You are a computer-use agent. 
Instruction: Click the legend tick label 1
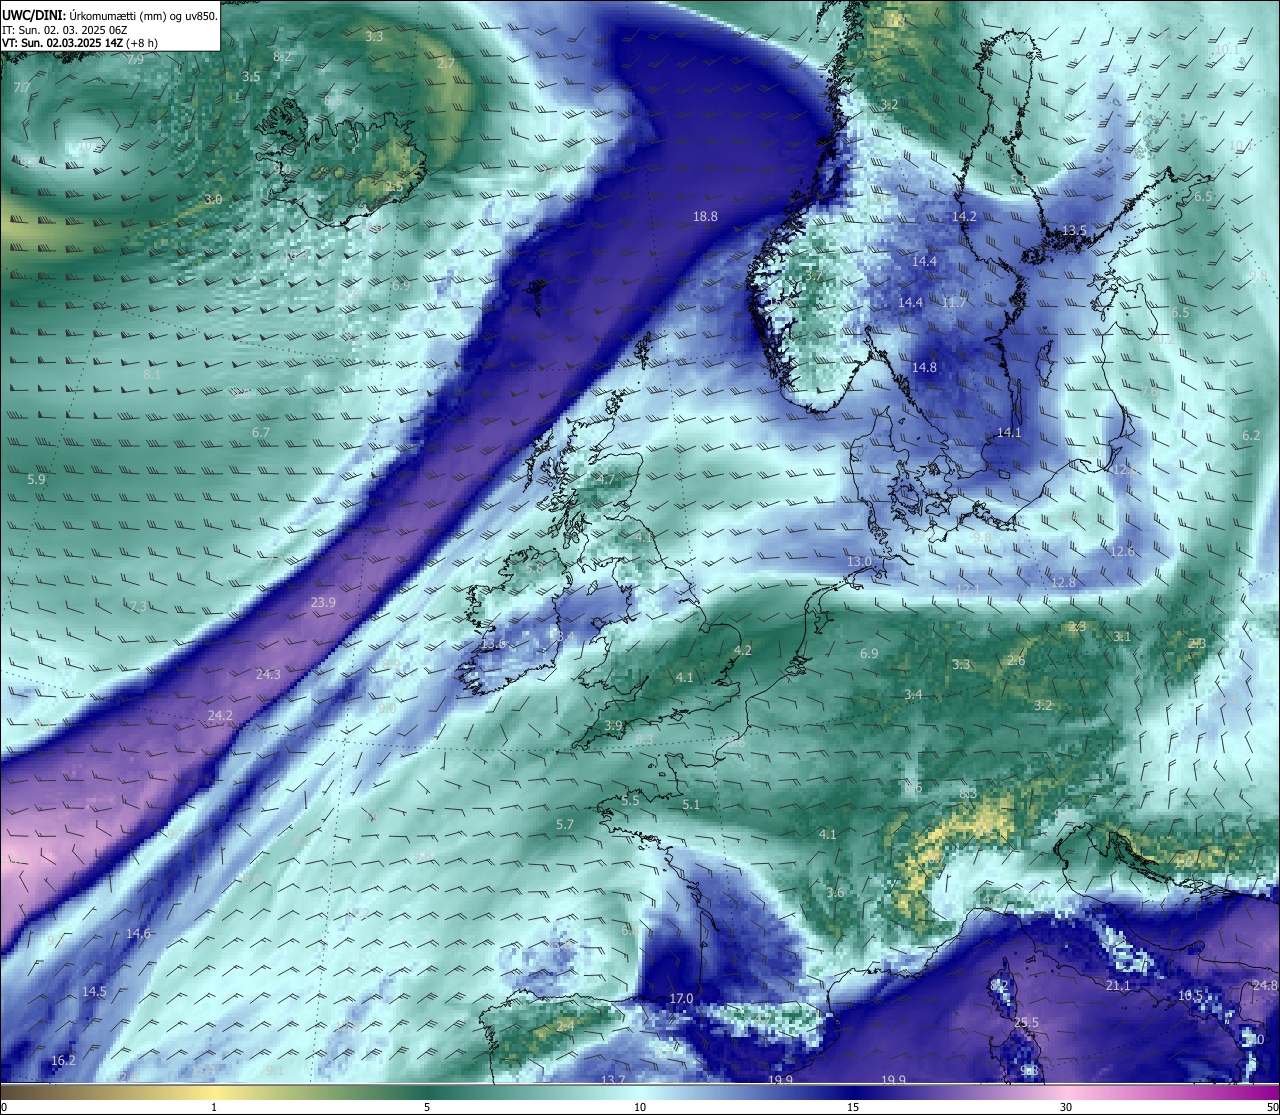214,1107
